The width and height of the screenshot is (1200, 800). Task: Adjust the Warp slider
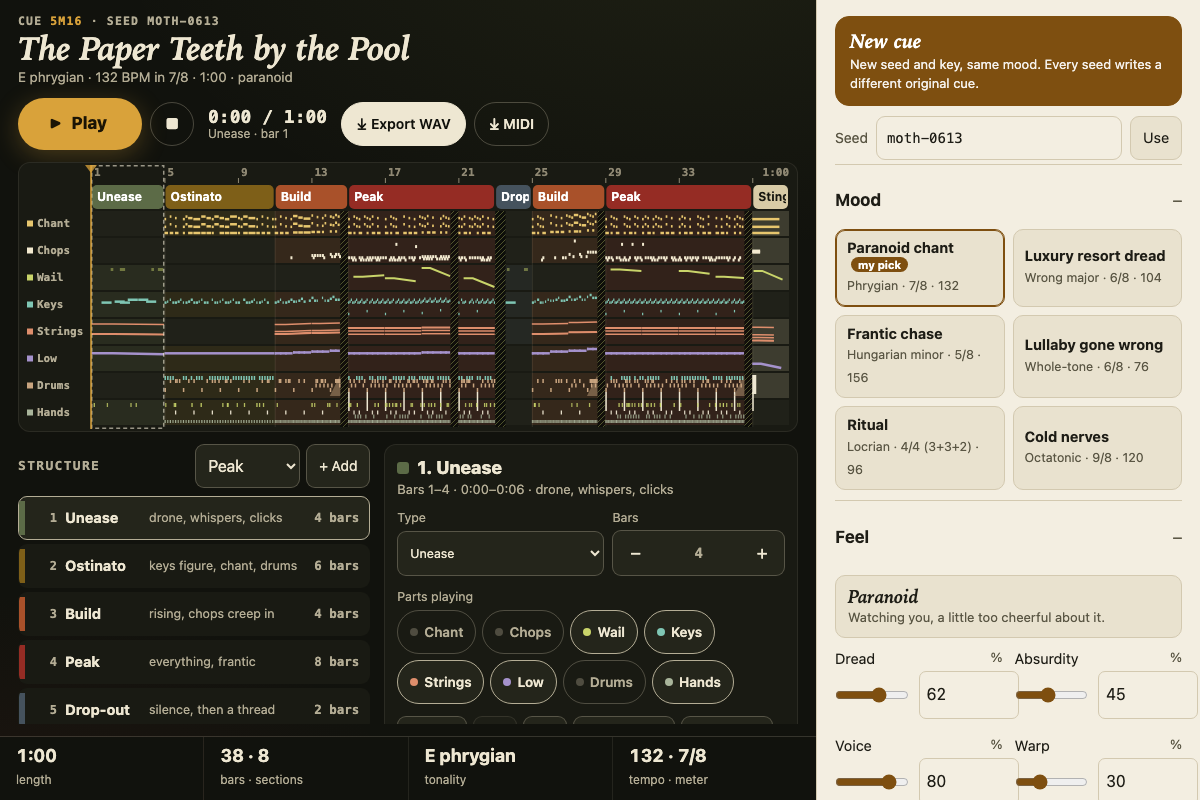coord(1052,782)
